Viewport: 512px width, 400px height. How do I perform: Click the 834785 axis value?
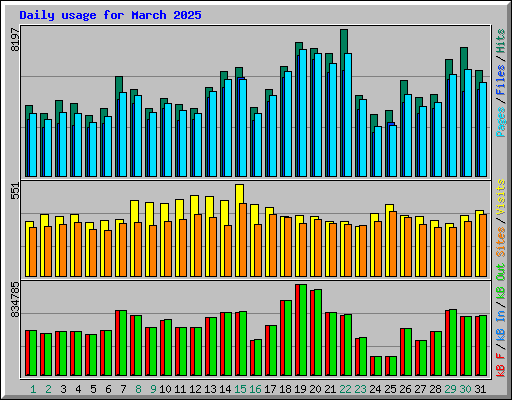[15, 300]
